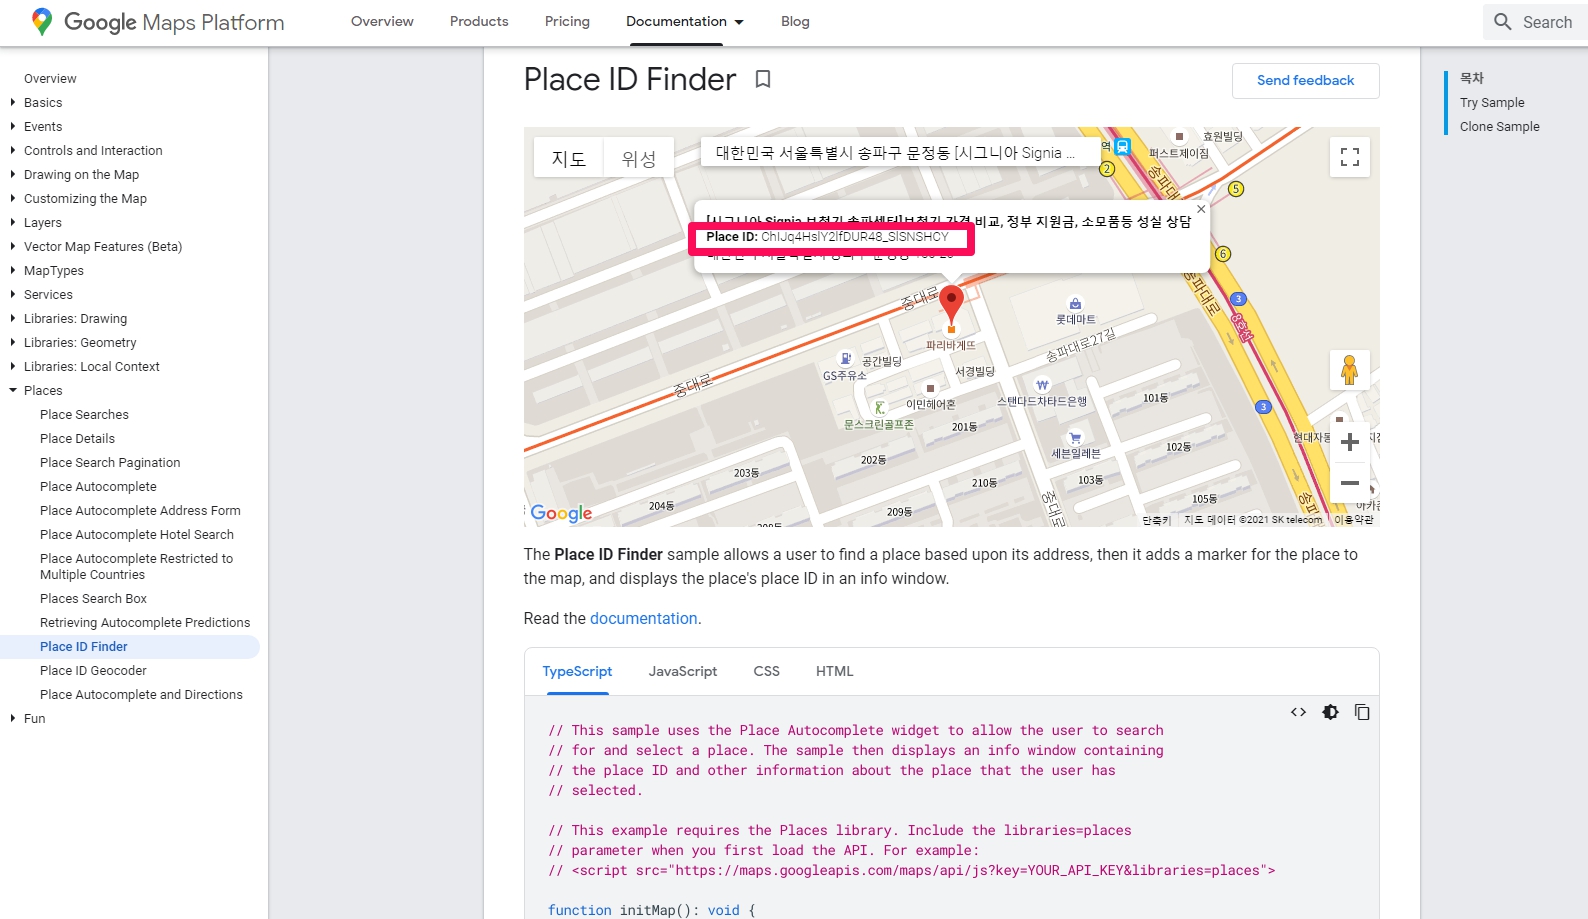Open the documentation hyperlink

point(643,619)
